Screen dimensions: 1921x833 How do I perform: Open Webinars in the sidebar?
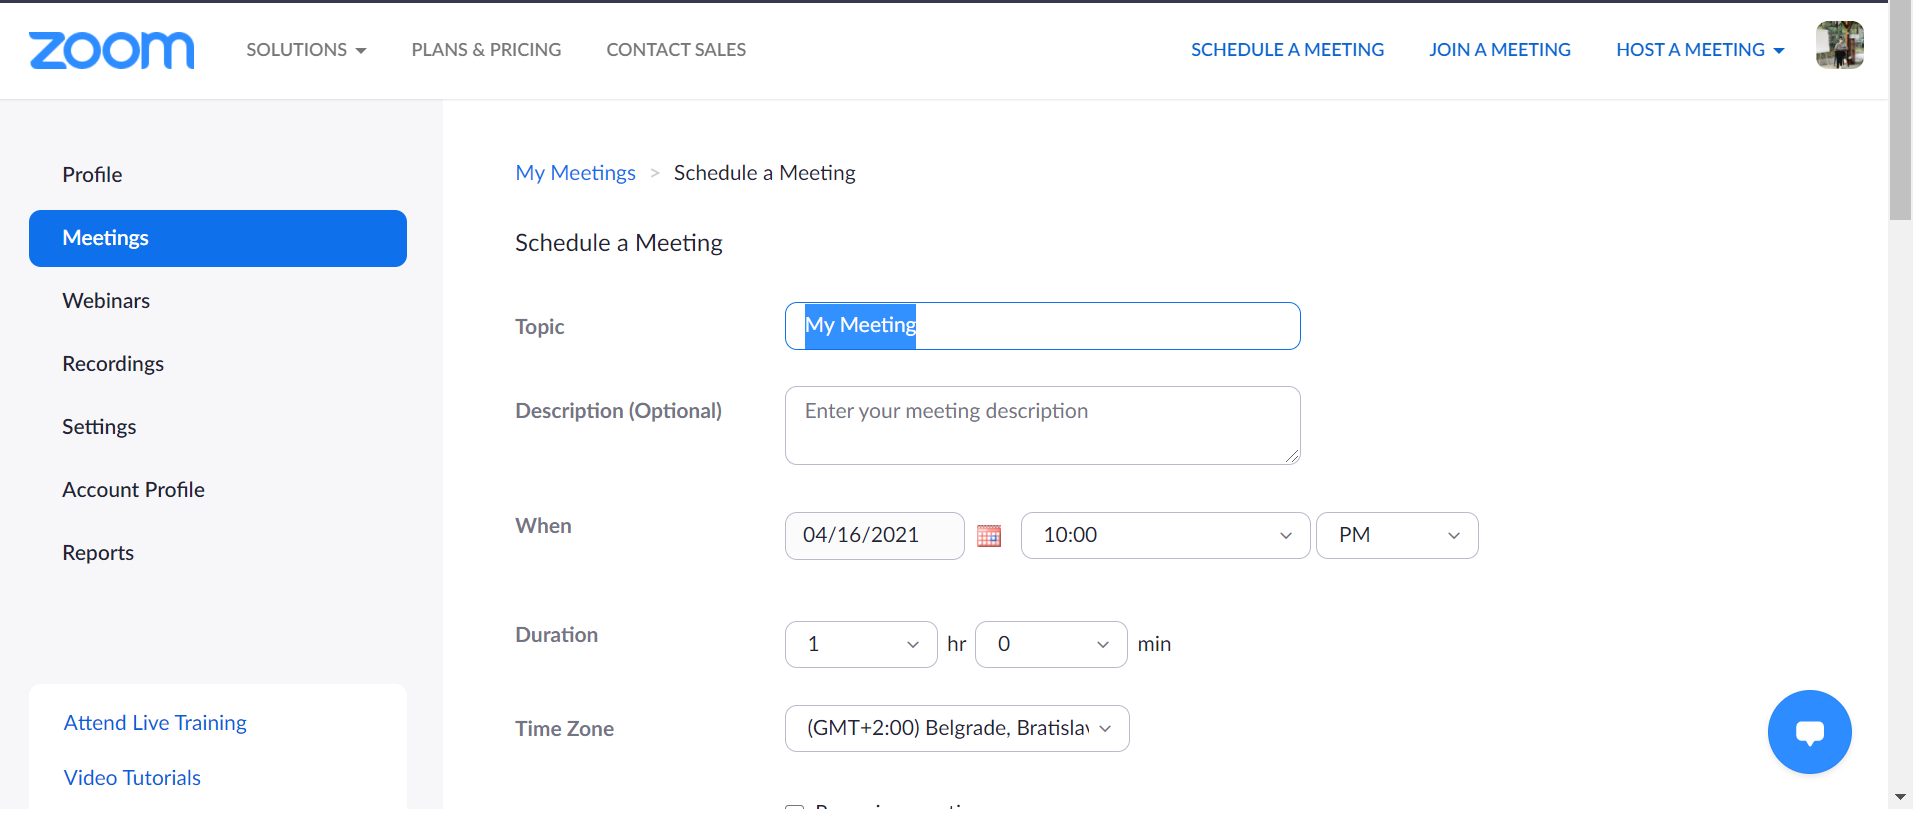pyautogui.click(x=106, y=301)
